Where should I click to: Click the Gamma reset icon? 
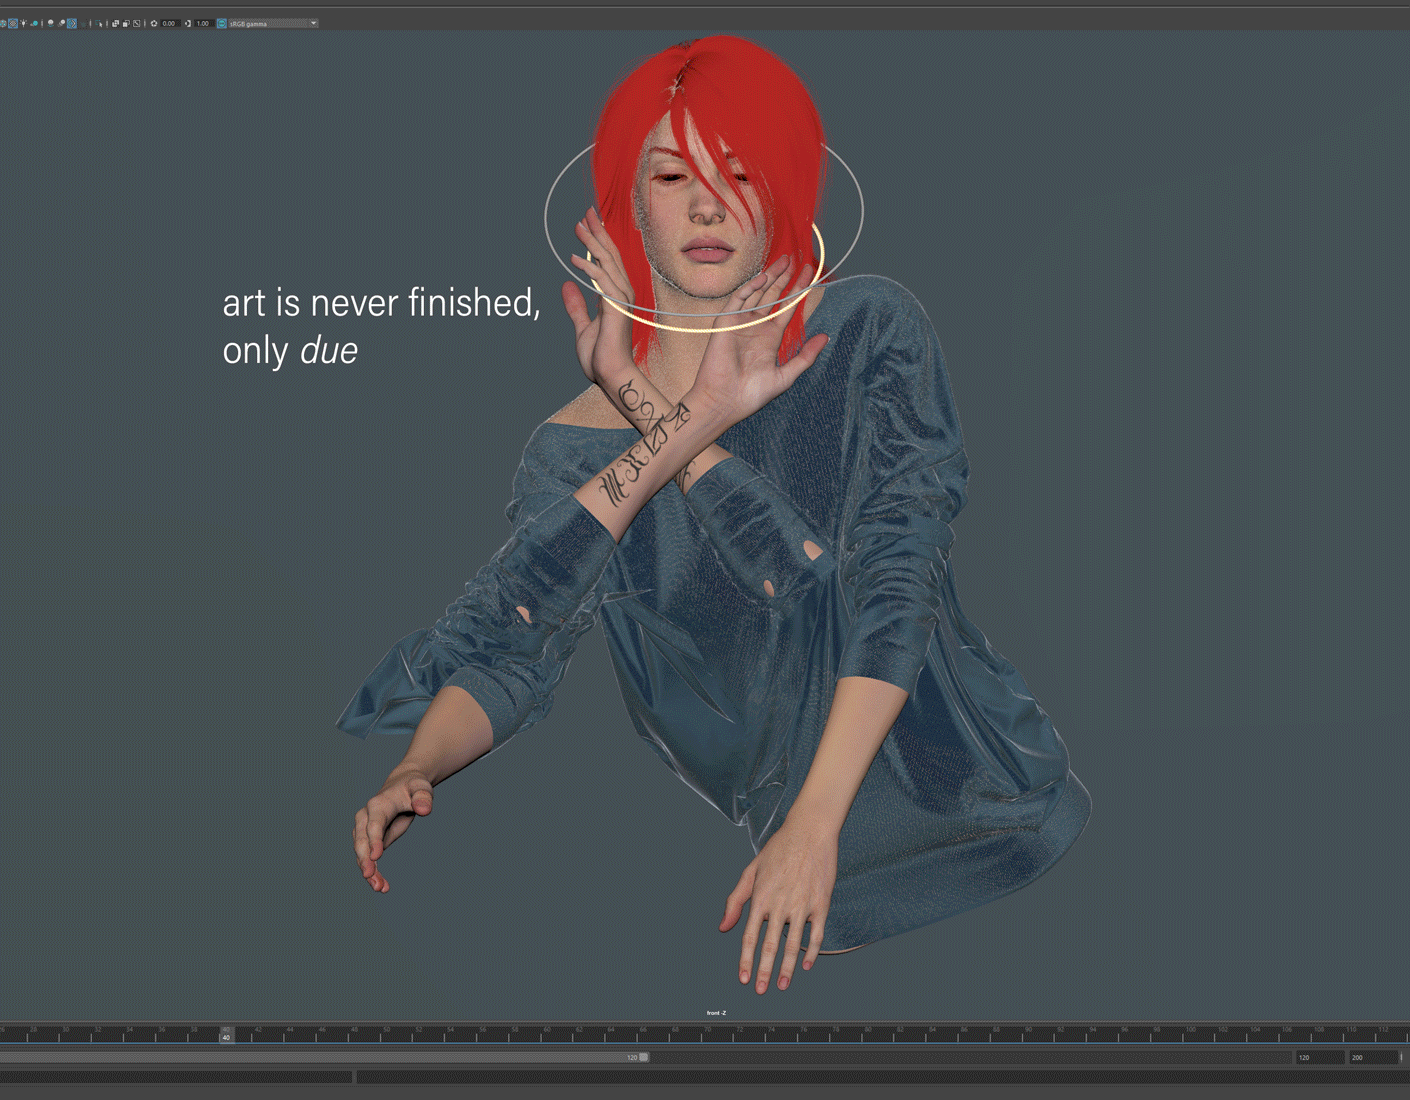pyautogui.click(x=187, y=23)
